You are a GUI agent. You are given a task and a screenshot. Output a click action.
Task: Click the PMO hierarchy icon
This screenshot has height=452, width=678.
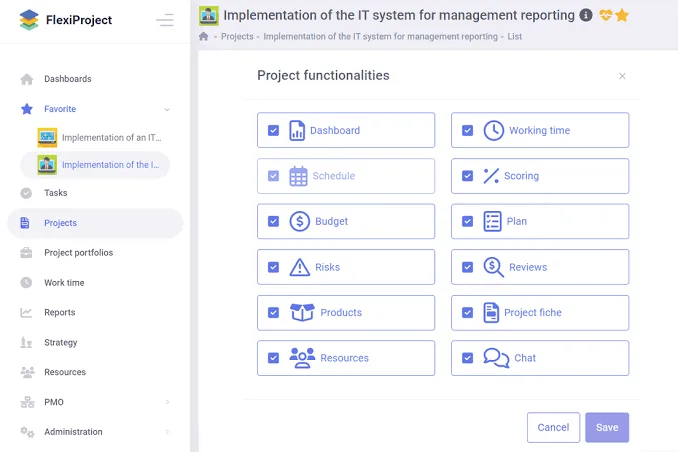click(27, 402)
